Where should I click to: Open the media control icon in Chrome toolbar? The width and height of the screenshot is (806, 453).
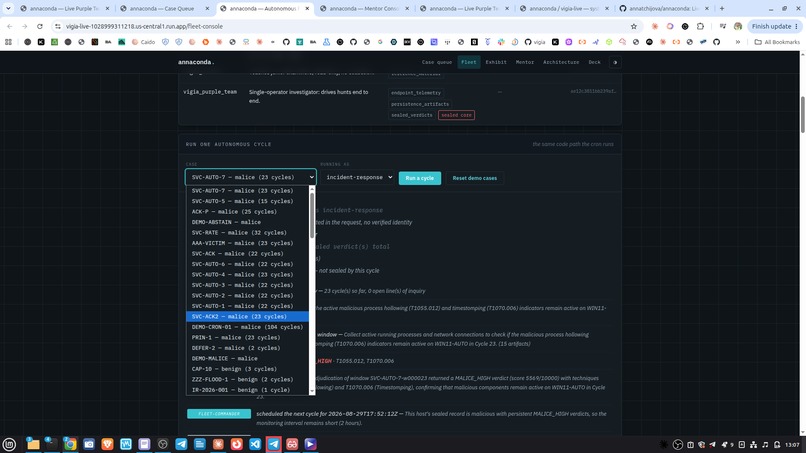[723, 26]
